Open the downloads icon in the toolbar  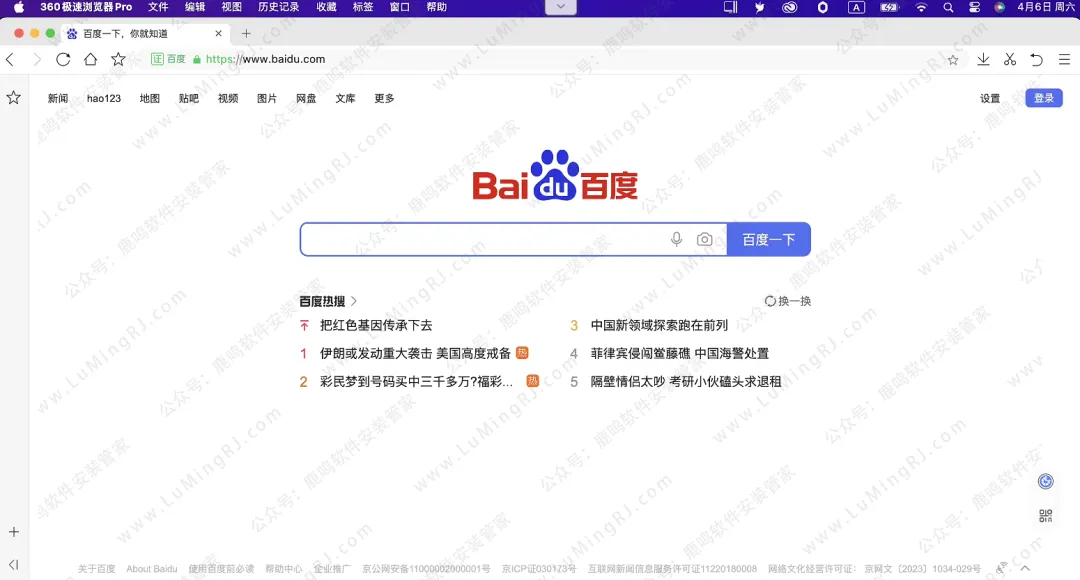983,59
